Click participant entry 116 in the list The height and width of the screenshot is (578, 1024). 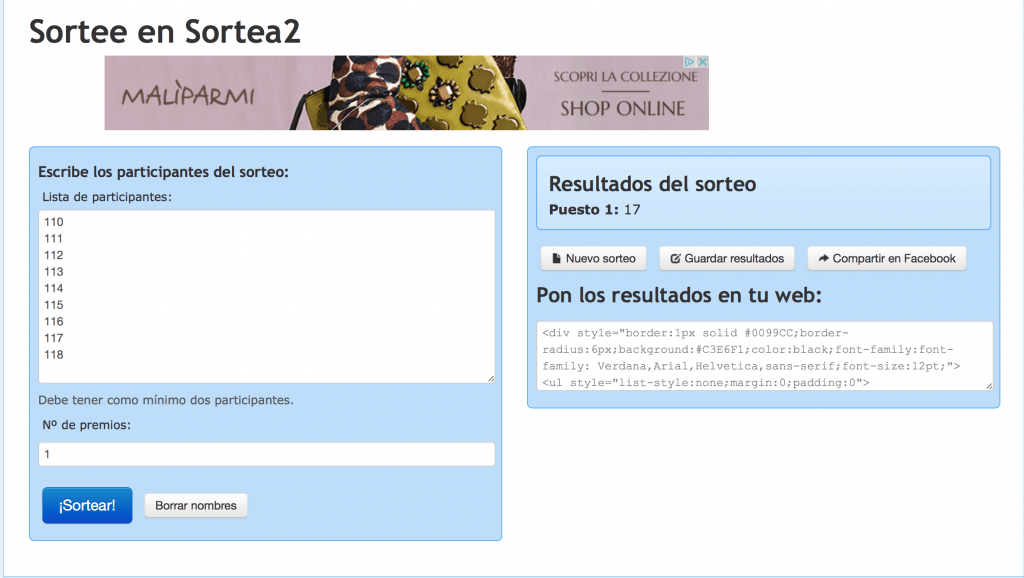[54, 321]
